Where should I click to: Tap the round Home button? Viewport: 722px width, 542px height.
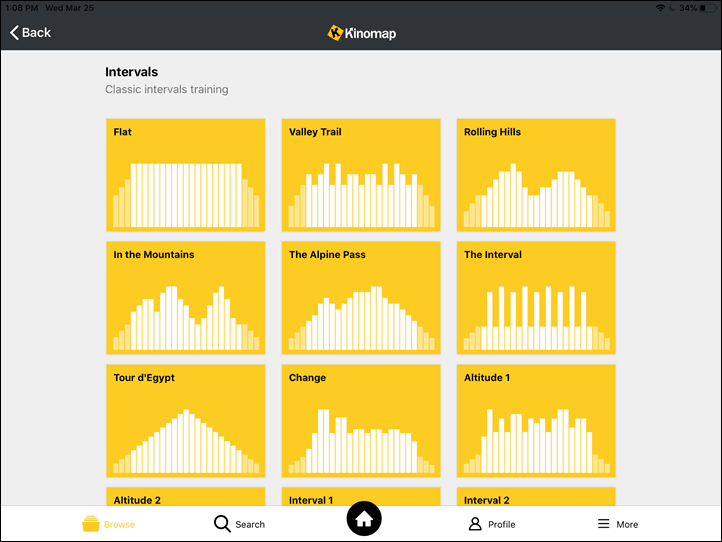tap(364, 519)
